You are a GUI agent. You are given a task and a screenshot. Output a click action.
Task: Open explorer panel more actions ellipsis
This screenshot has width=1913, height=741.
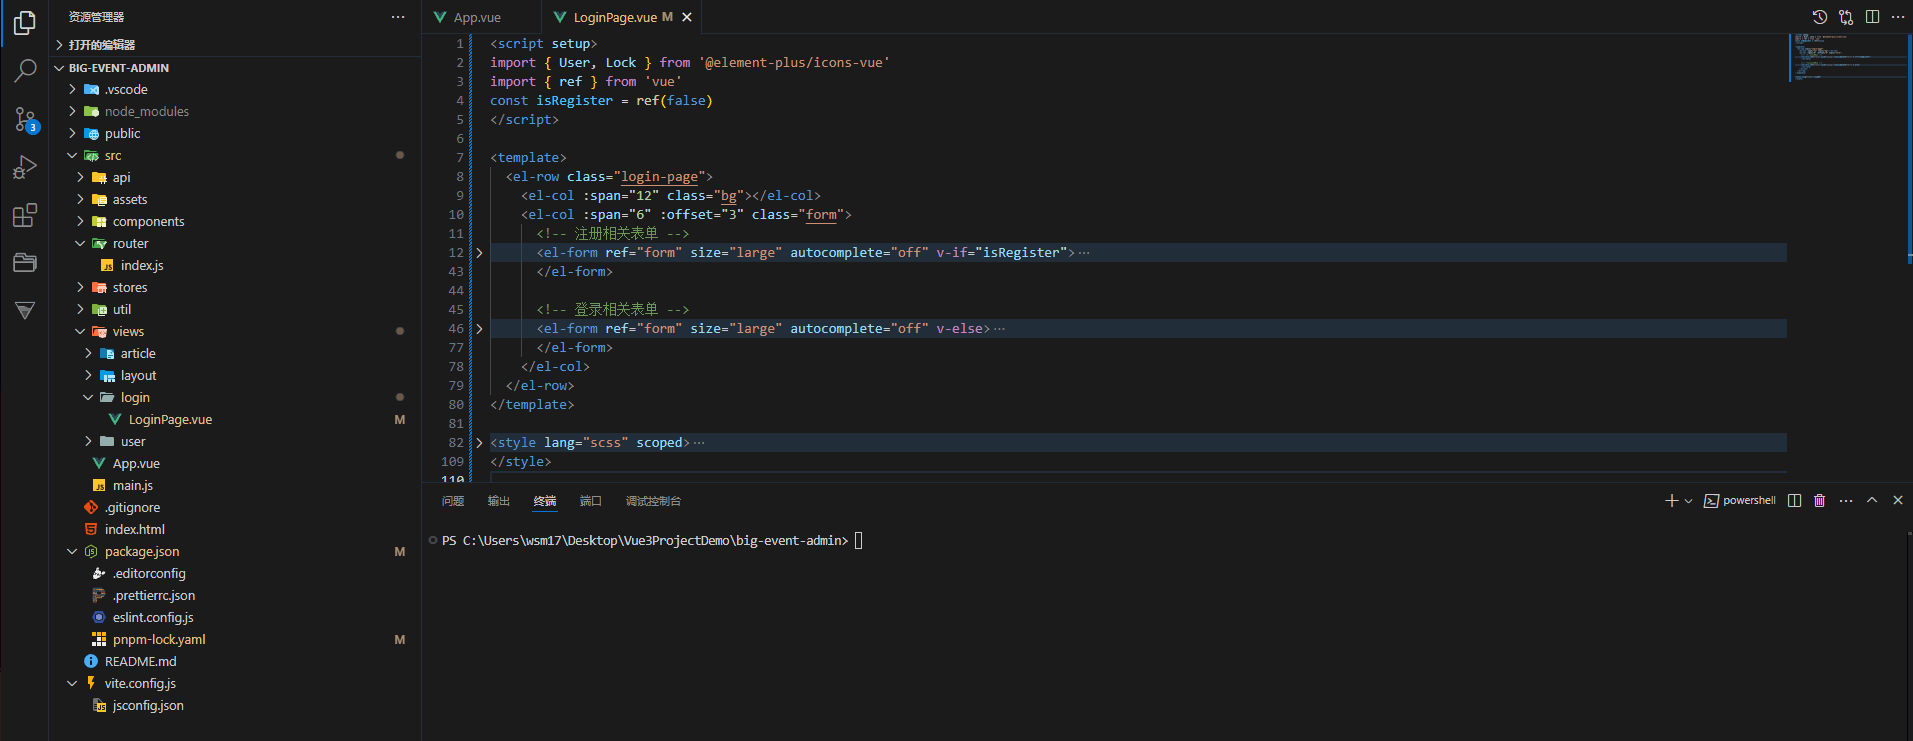398,17
